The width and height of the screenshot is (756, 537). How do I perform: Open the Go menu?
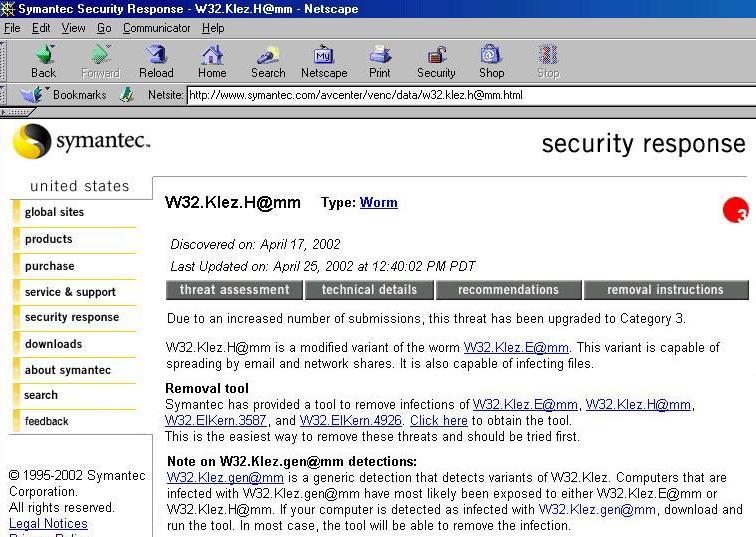click(x=104, y=28)
